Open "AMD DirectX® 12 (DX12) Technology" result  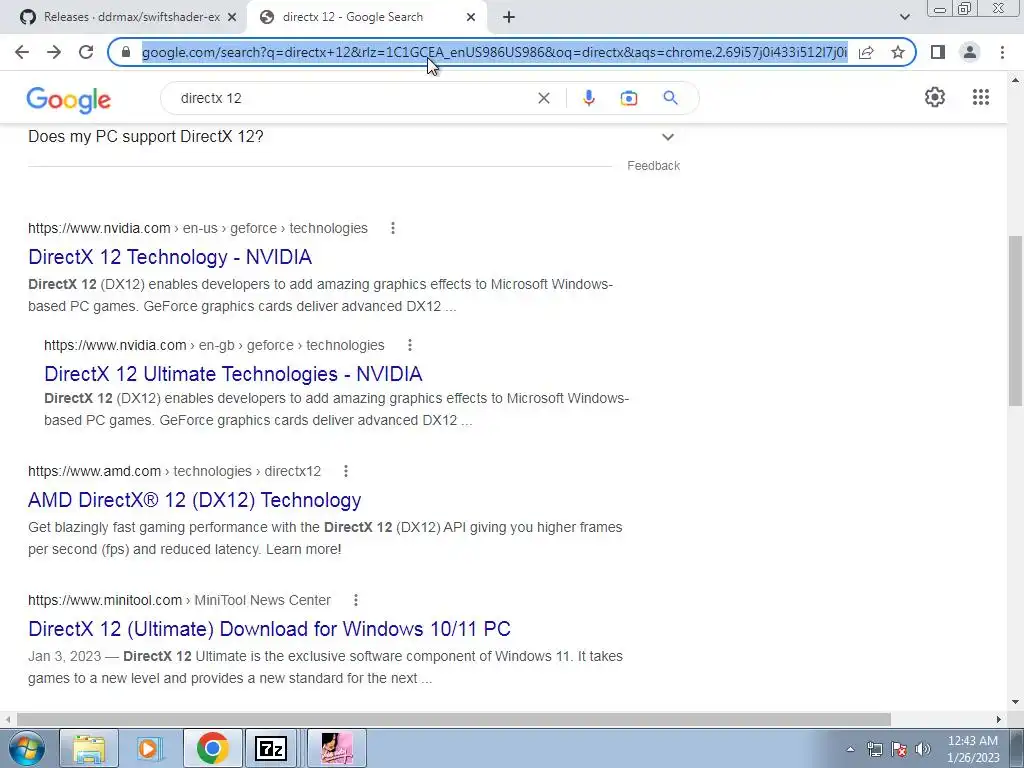195,500
